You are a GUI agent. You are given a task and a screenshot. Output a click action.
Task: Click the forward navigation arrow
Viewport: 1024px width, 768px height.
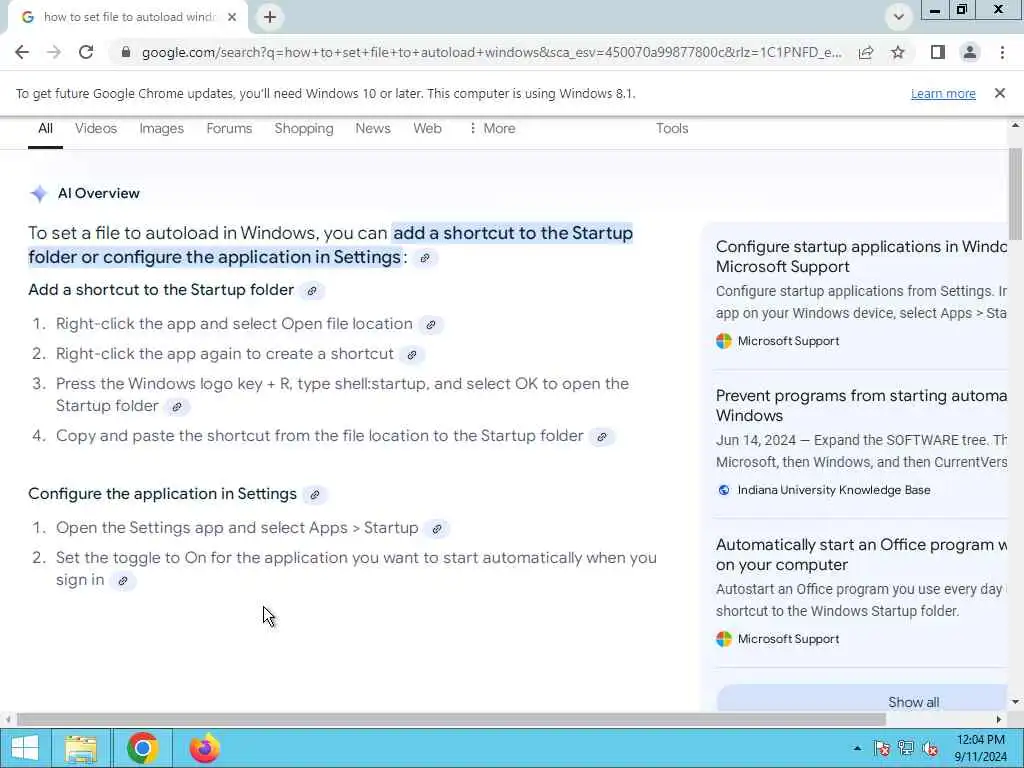(54, 52)
